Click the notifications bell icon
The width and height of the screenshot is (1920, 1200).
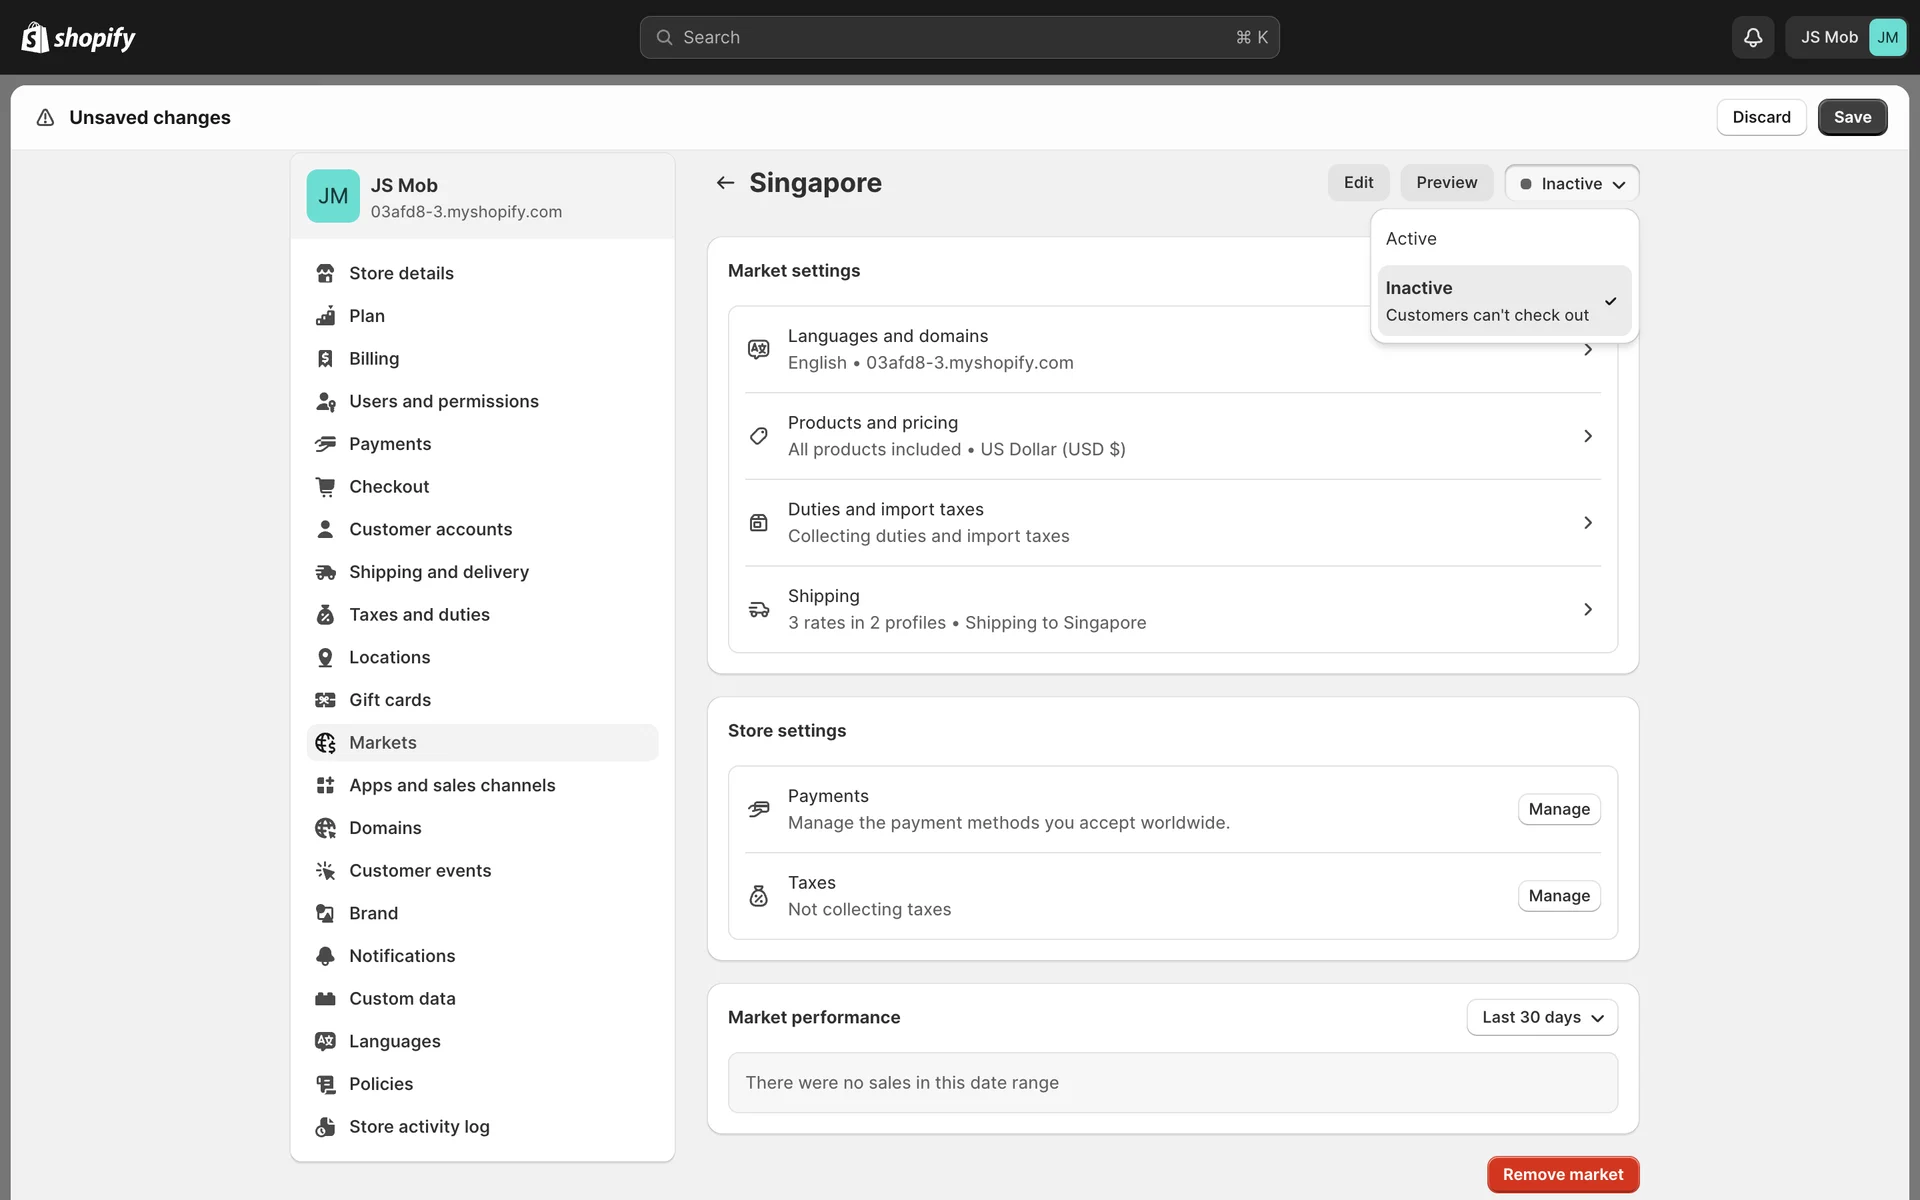click(1752, 37)
